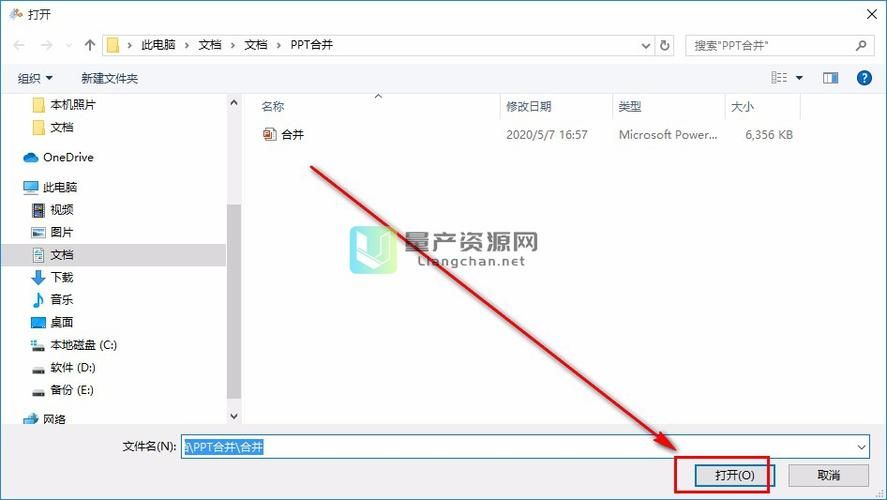Go up one folder level
Viewport: 887px width, 500px height.
coord(89,45)
